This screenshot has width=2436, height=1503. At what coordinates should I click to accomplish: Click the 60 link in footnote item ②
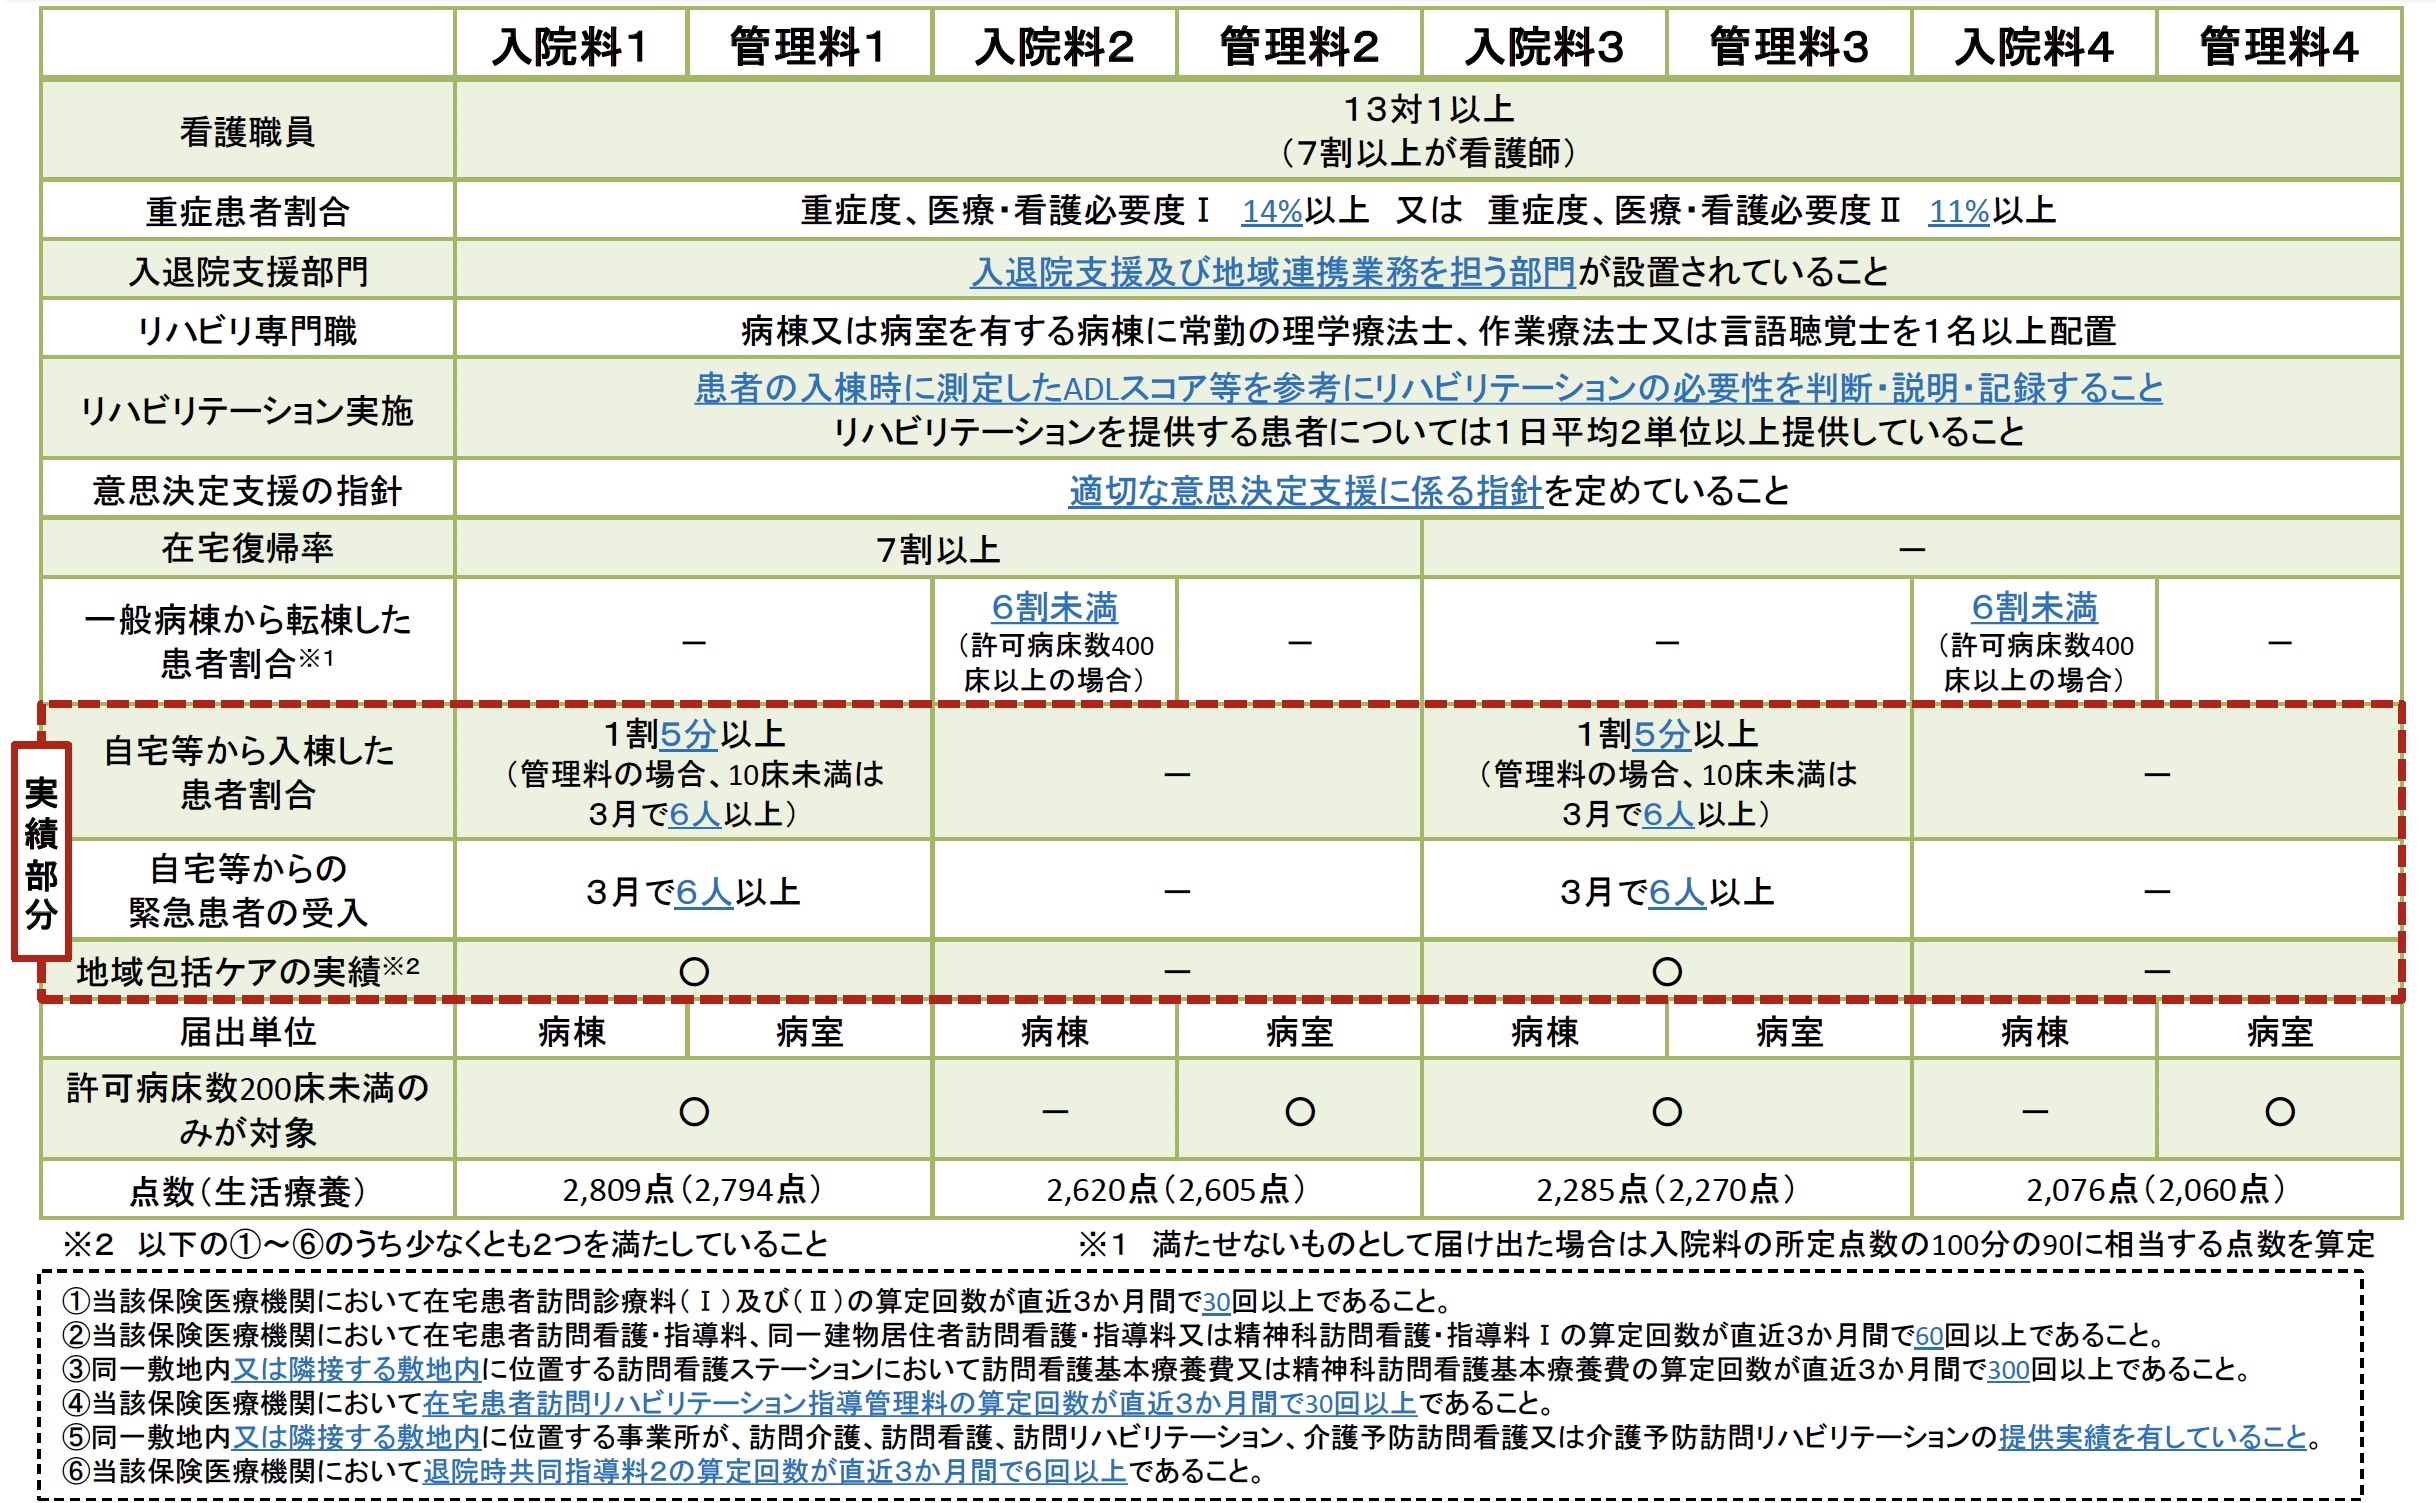1929,1336
